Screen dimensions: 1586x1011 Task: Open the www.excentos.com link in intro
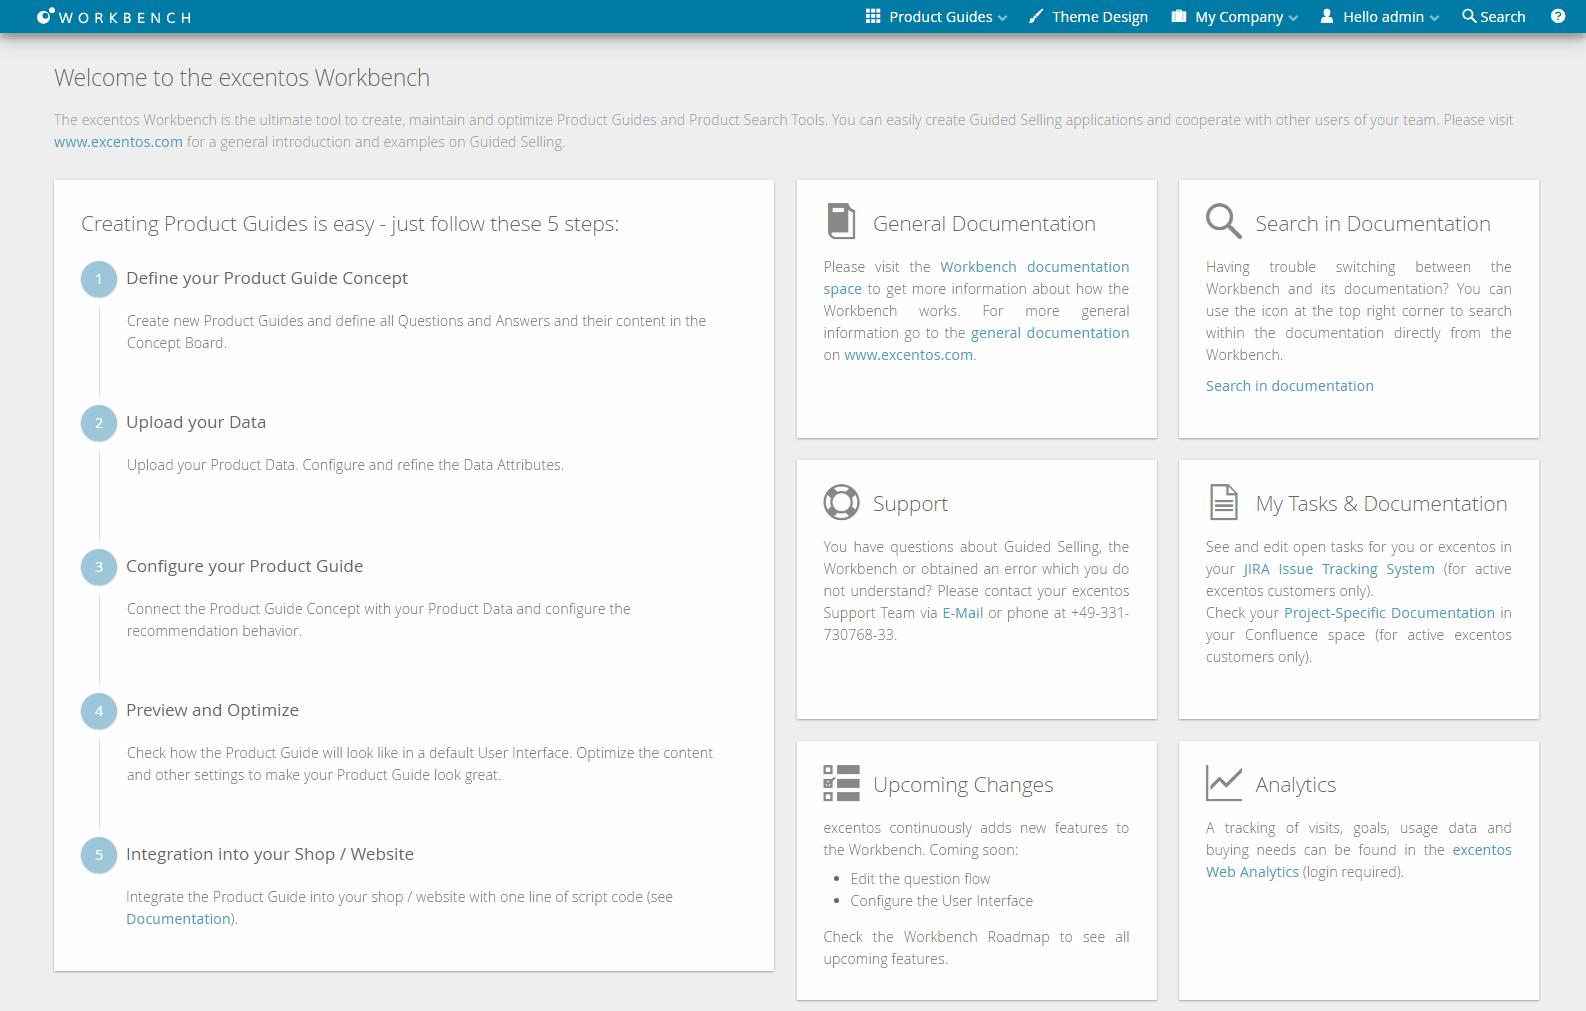118,142
